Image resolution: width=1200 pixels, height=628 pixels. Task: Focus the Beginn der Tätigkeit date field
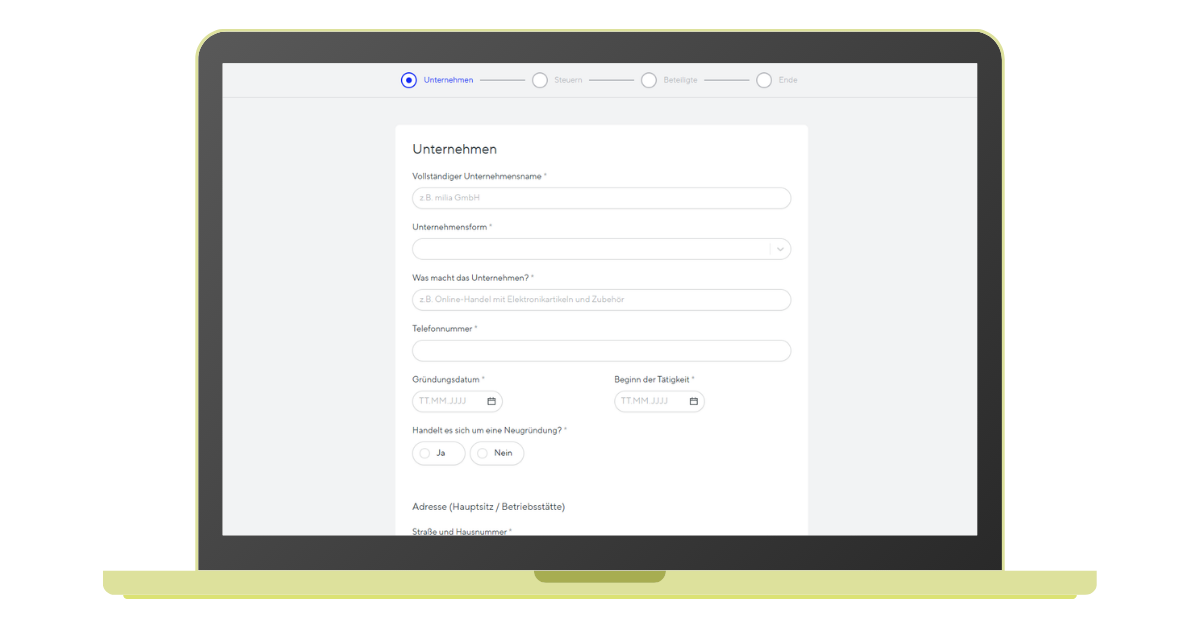point(659,401)
